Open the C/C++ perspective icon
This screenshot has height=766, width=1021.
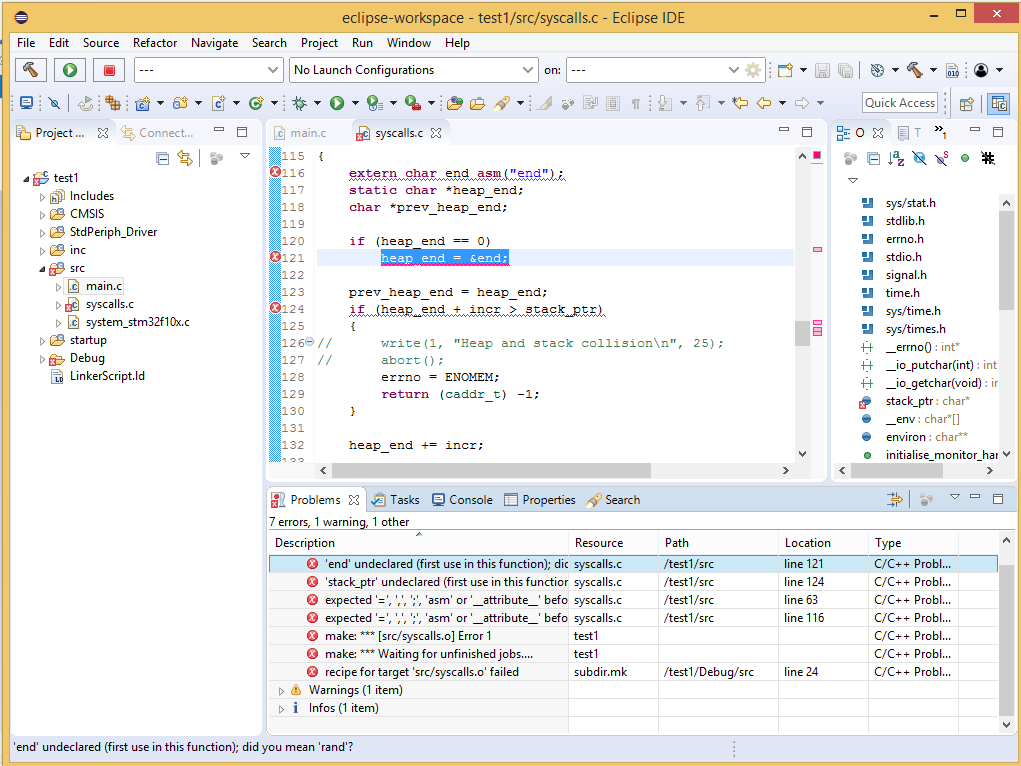click(999, 103)
